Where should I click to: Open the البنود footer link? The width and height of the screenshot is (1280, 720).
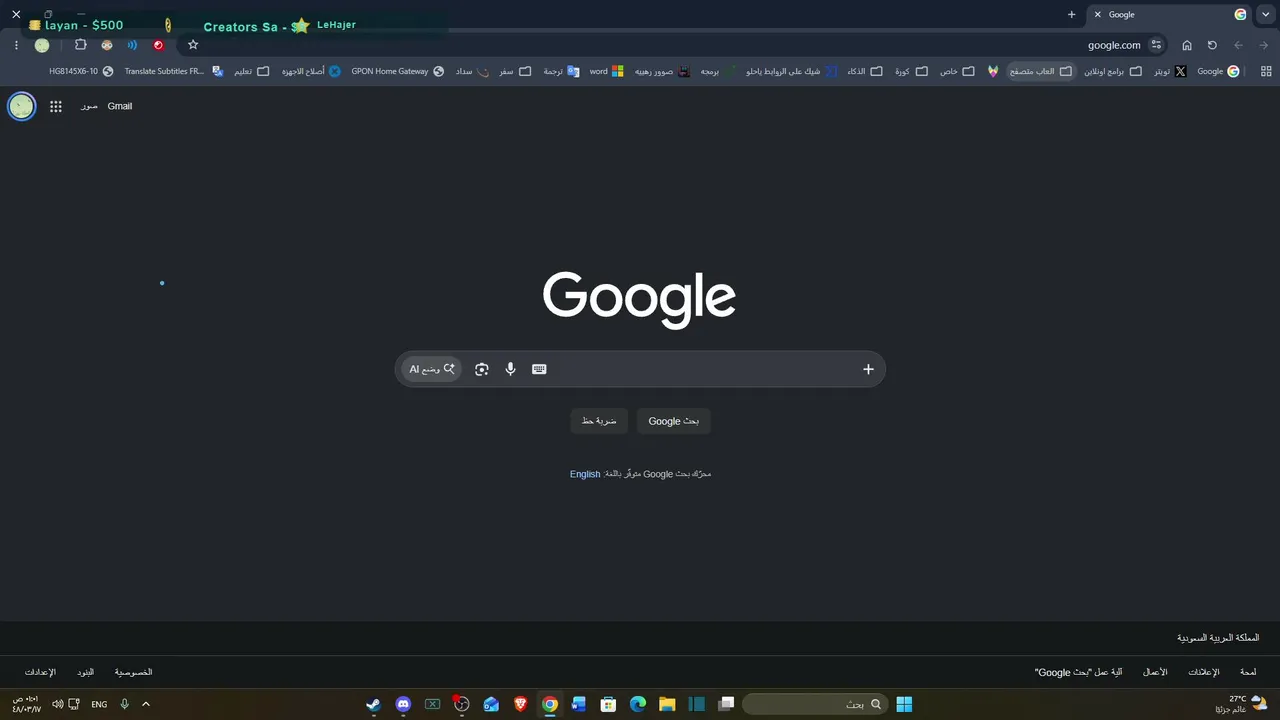pos(85,672)
